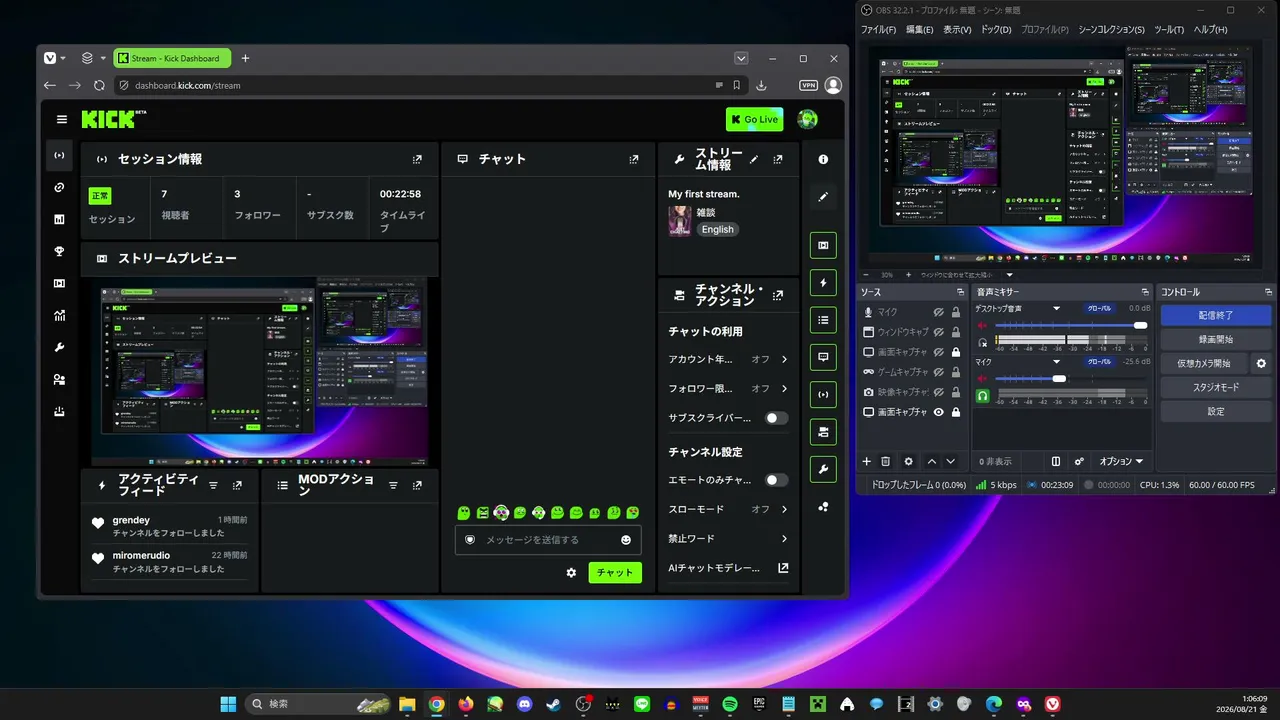Open chat settings gear icon
Image resolution: width=1280 pixels, height=720 pixels.
pos(571,573)
